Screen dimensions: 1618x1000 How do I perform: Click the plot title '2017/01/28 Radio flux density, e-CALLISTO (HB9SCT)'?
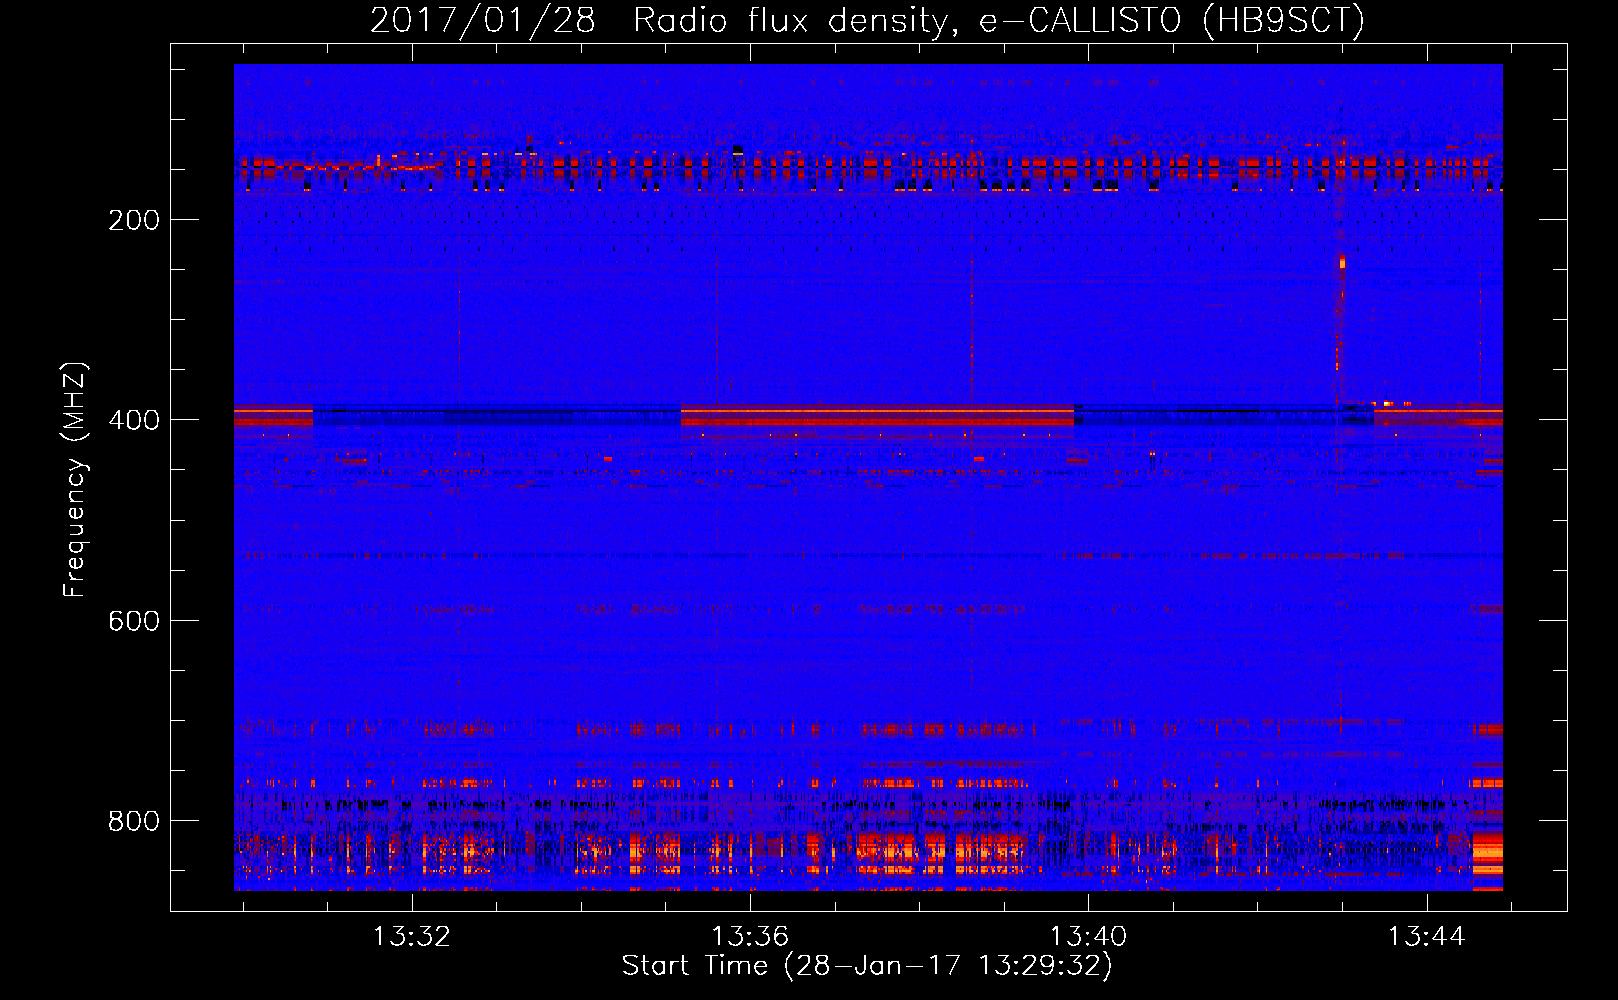[x=867, y=20]
